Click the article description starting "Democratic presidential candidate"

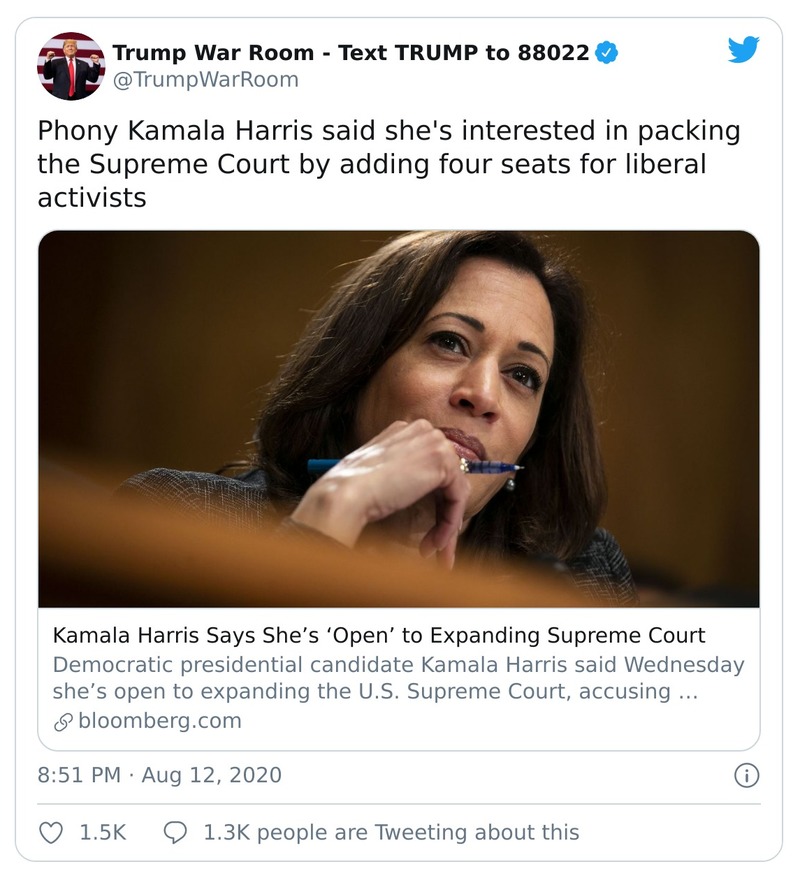pyautogui.click(x=398, y=678)
